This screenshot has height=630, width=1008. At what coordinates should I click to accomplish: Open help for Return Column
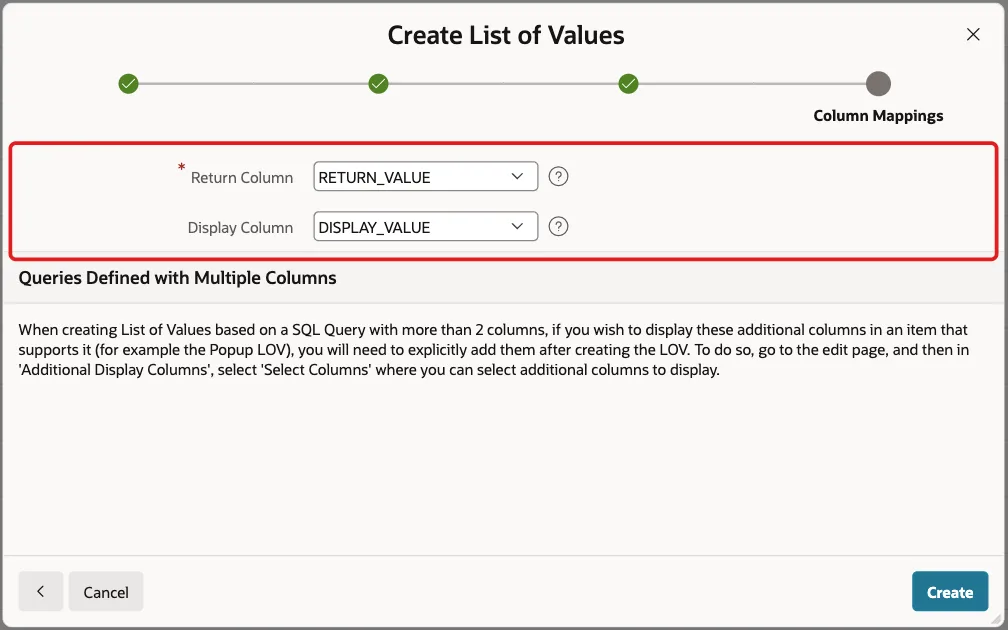[x=558, y=176]
